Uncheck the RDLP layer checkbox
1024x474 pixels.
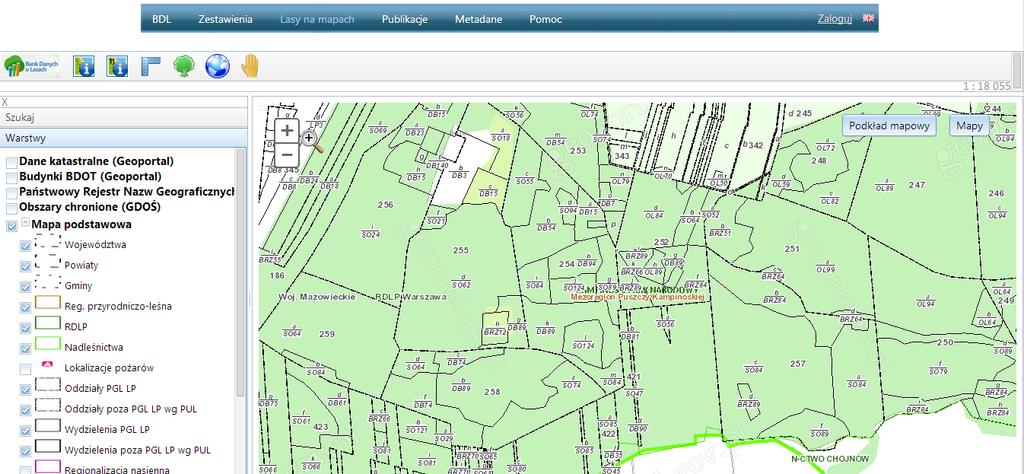coord(25,328)
